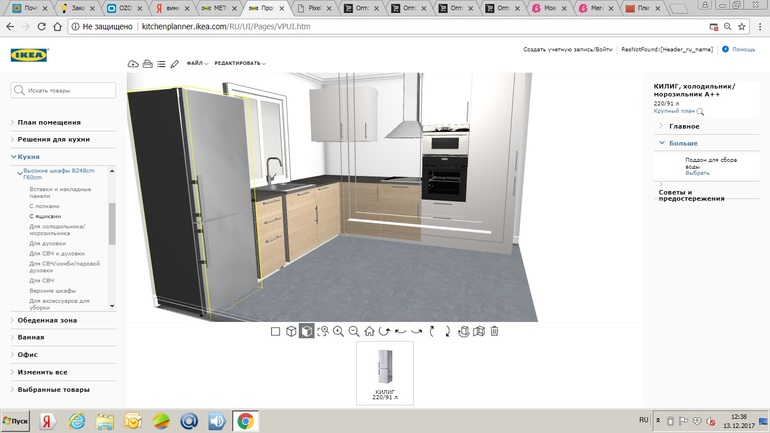Click the zoom in magnifier icon
This screenshot has width=770, height=433.
point(338,331)
